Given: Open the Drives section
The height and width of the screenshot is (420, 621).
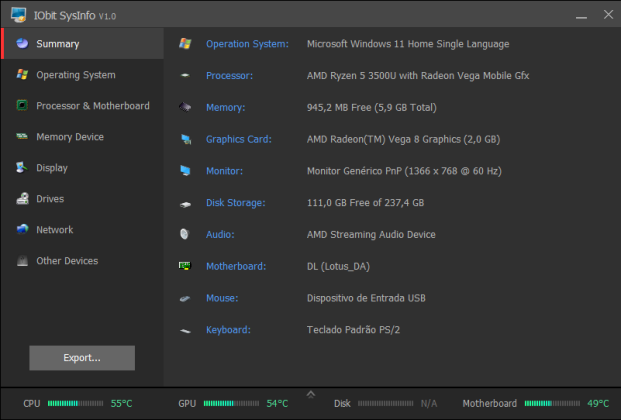Looking at the screenshot, I should click(82, 199).
